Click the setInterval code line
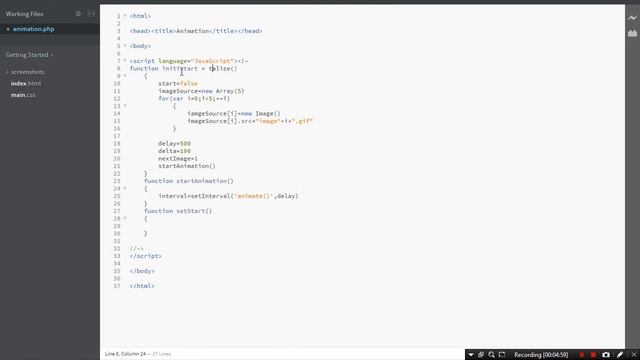The height and width of the screenshot is (360, 640). [x=228, y=196]
